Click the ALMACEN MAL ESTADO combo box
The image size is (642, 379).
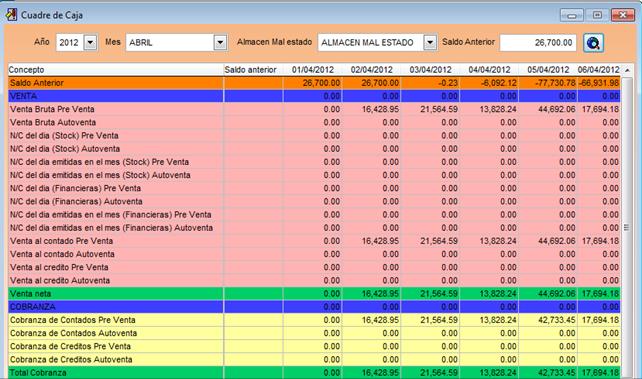(x=377, y=42)
